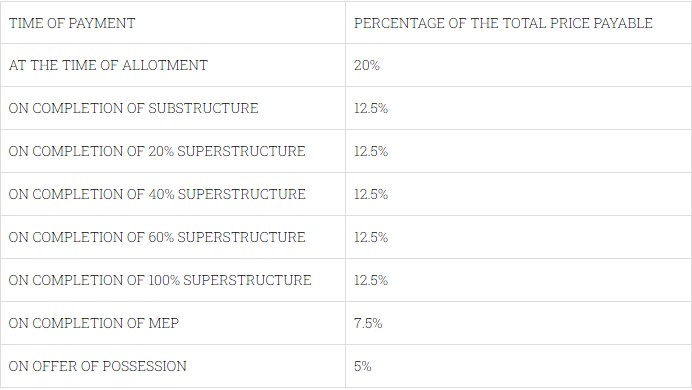Select the 5% value for possession
This screenshot has height=390, width=692.
(362, 366)
